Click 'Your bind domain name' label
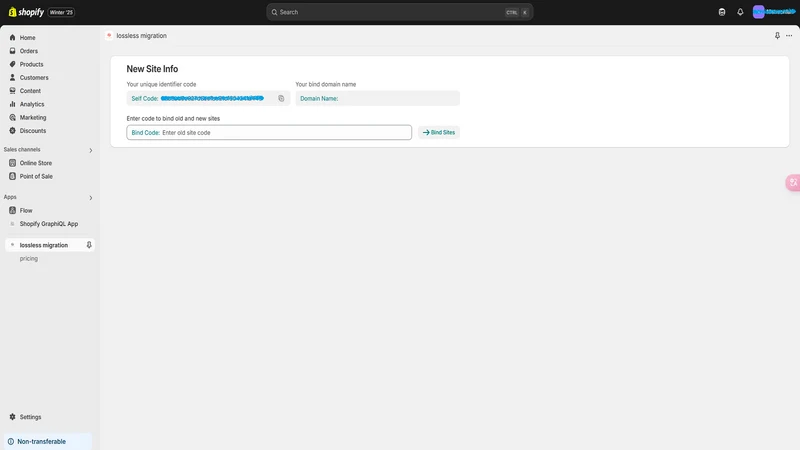The width and height of the screenshot is (800, 450). 326,84
